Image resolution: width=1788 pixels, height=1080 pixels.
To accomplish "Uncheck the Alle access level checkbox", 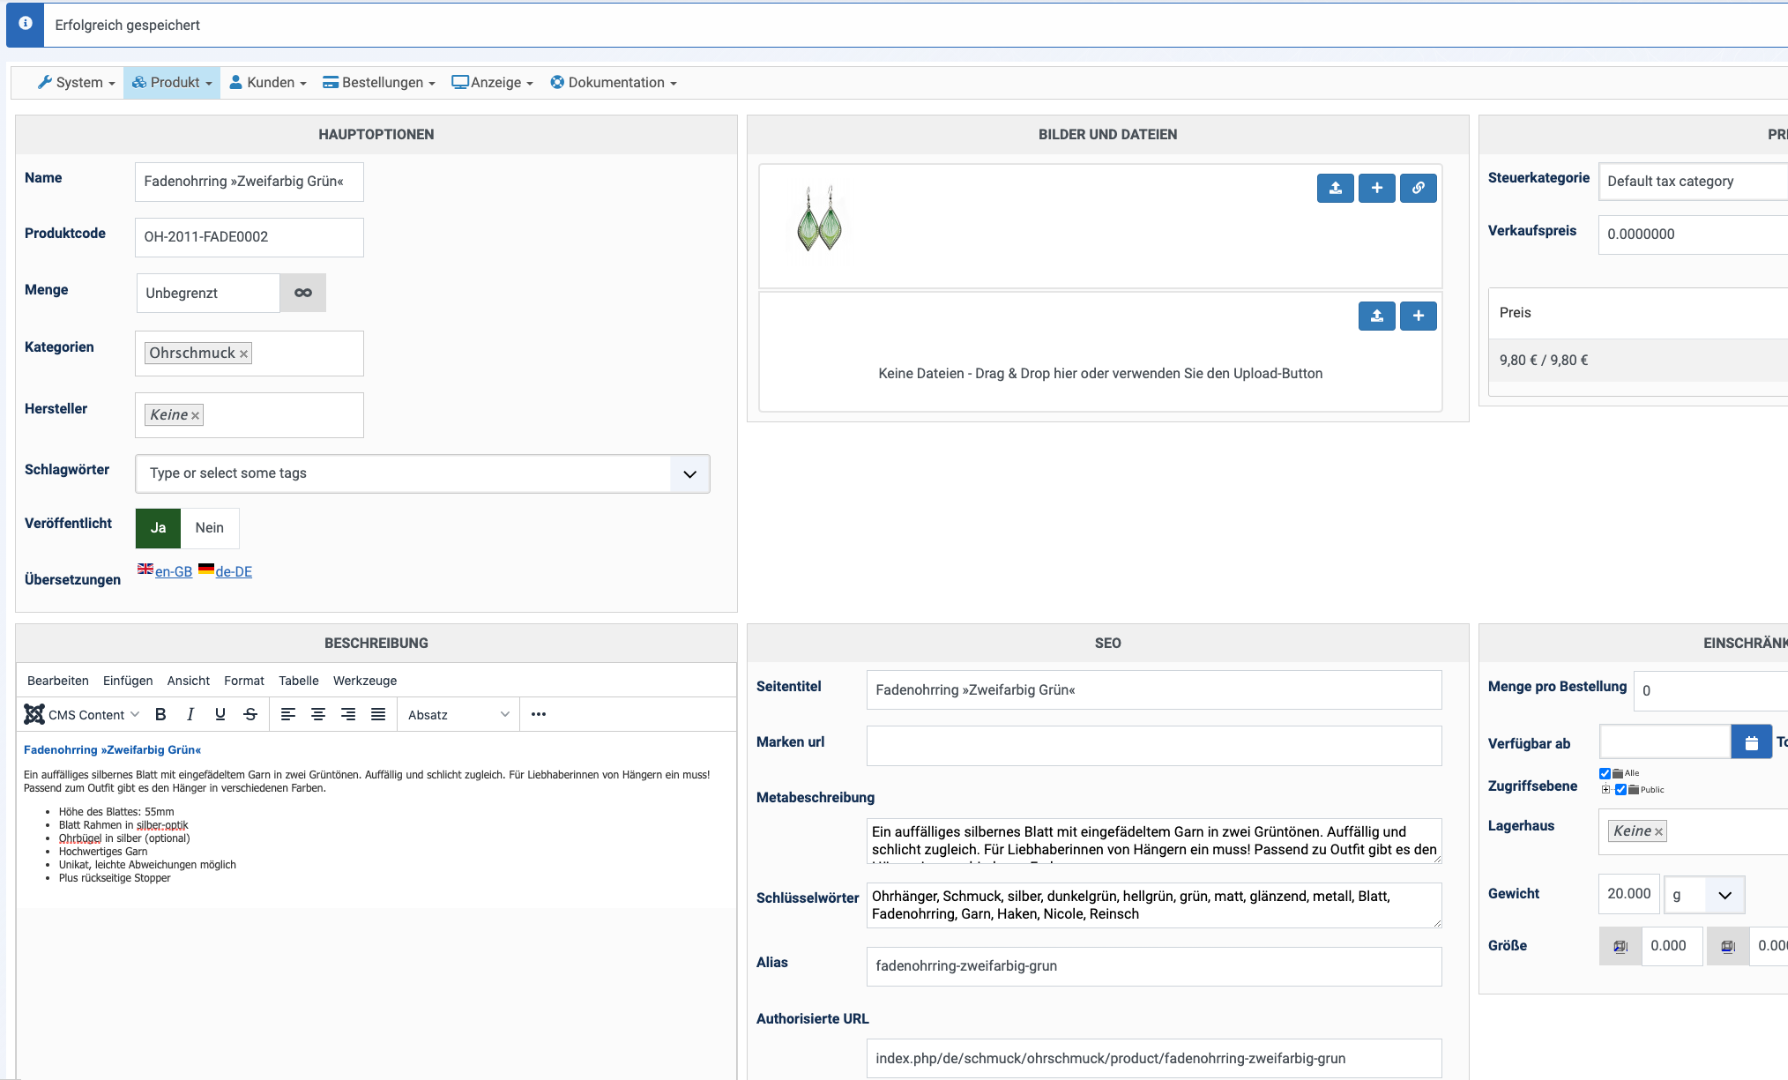I will click(x=1605, y=773).
